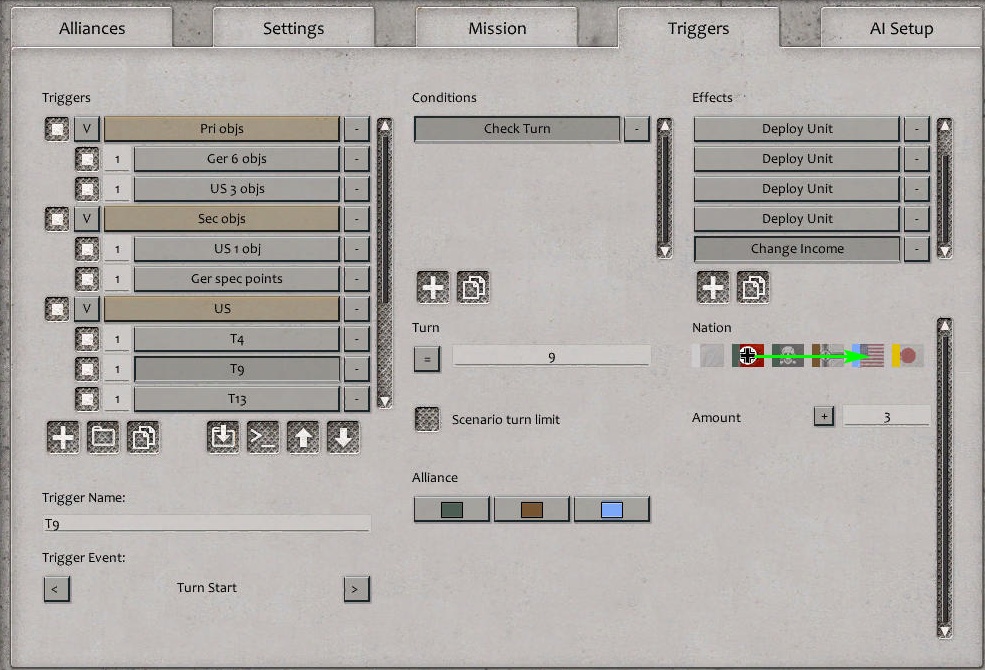Add a new effect
Screen dimensions: 985x670
pyautogui.click(x=713, y=287)
